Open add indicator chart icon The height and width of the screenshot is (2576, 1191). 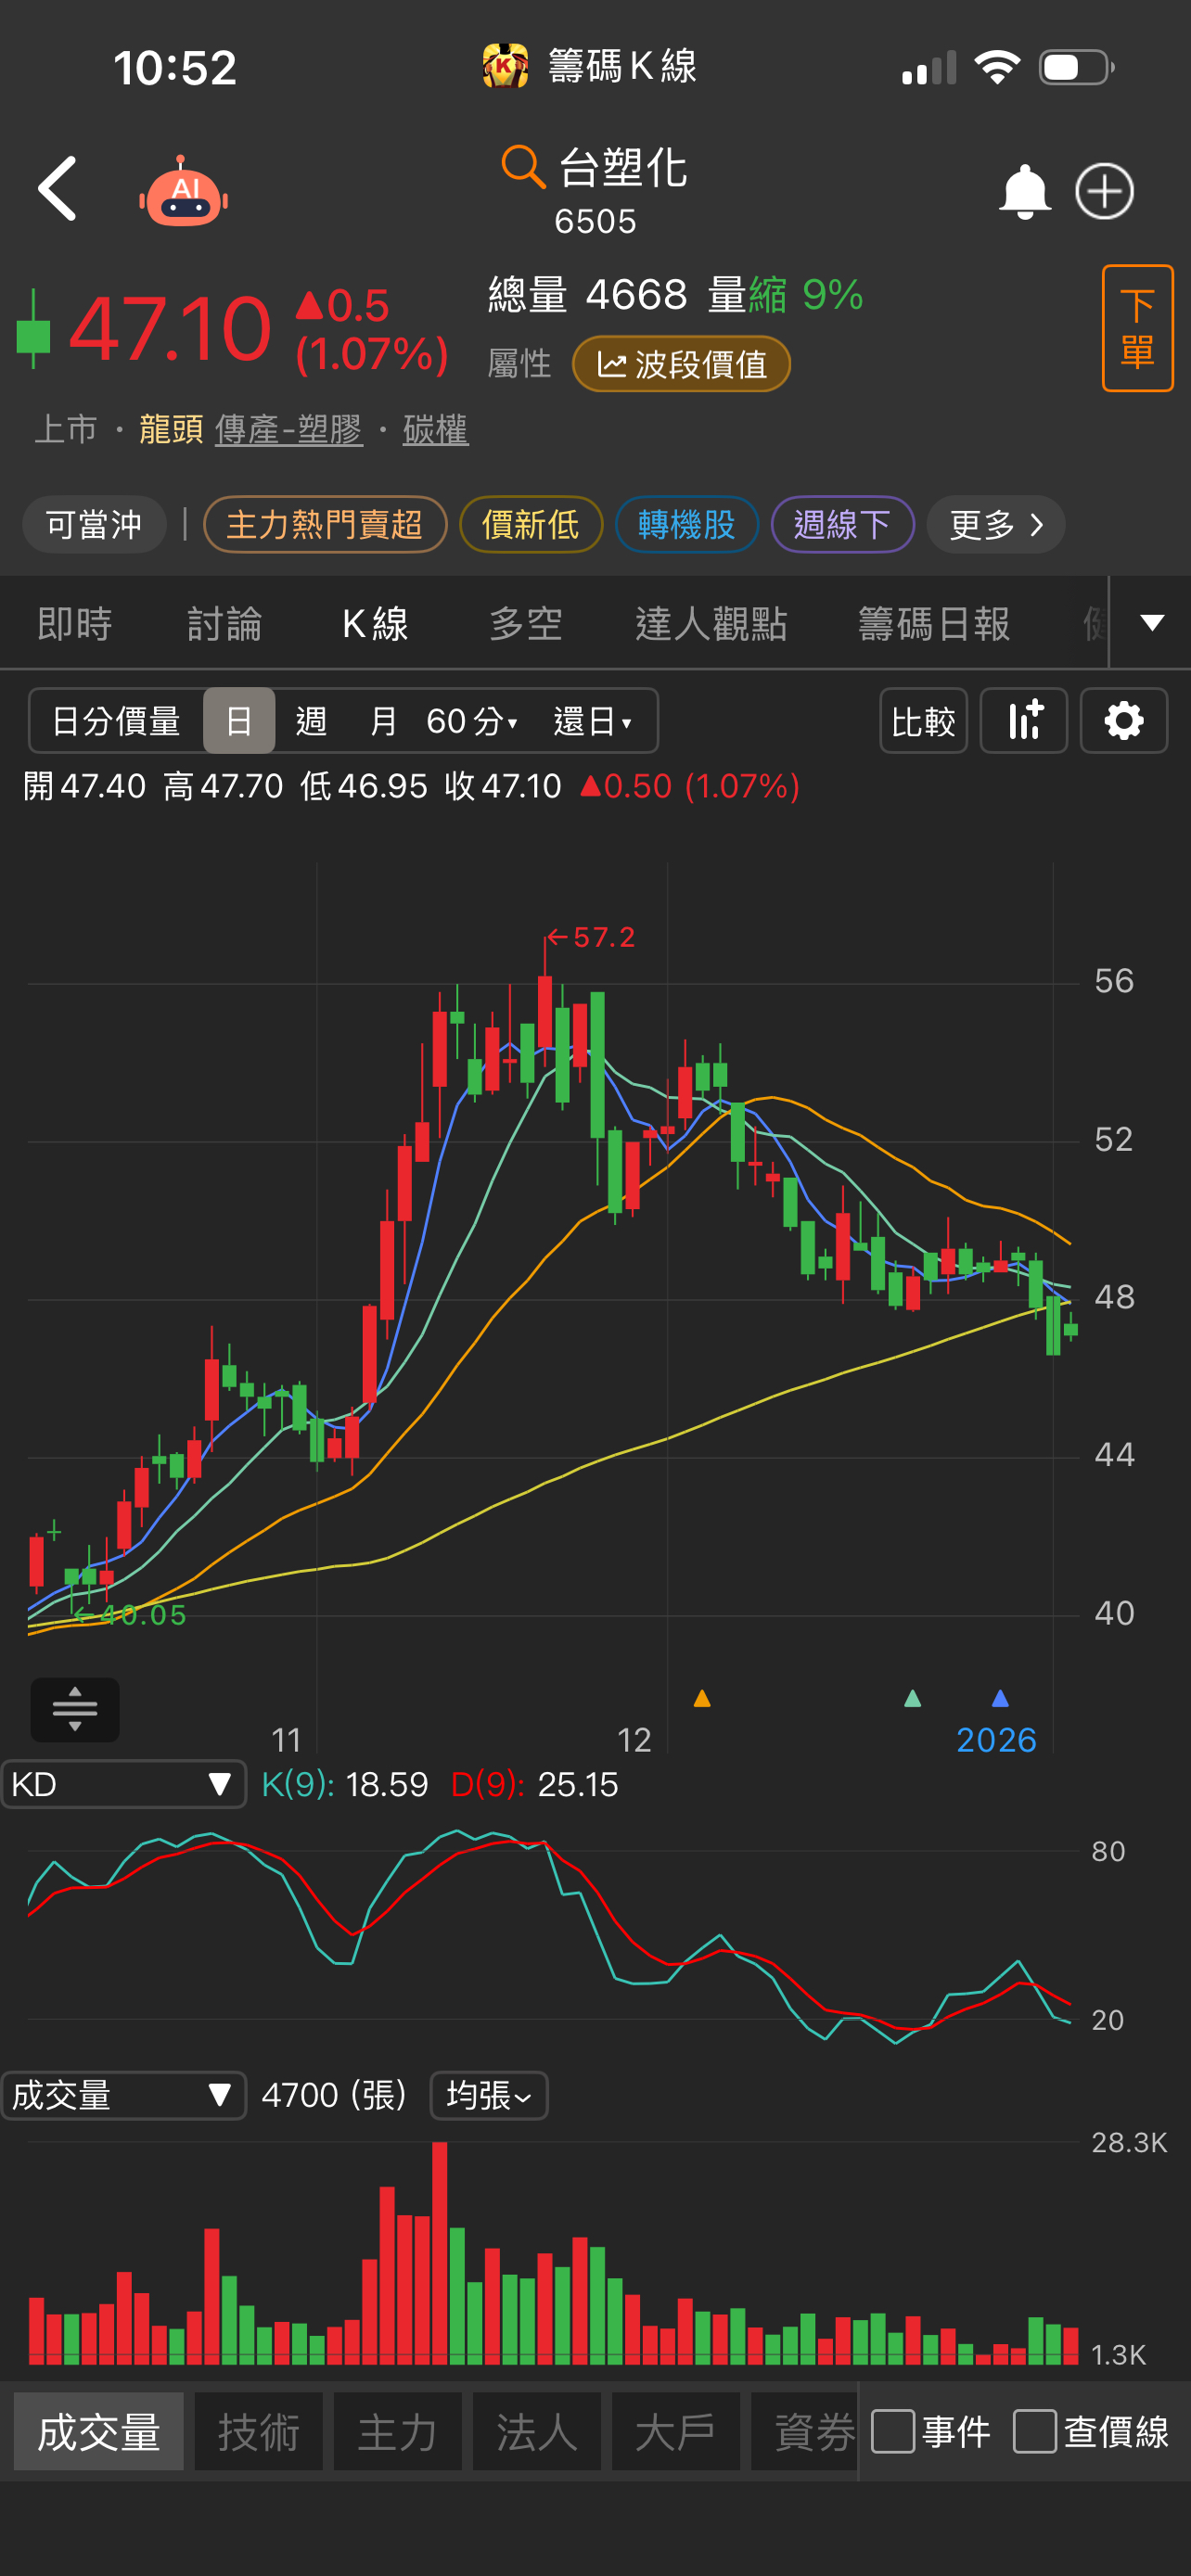(x=1024, y=721)
